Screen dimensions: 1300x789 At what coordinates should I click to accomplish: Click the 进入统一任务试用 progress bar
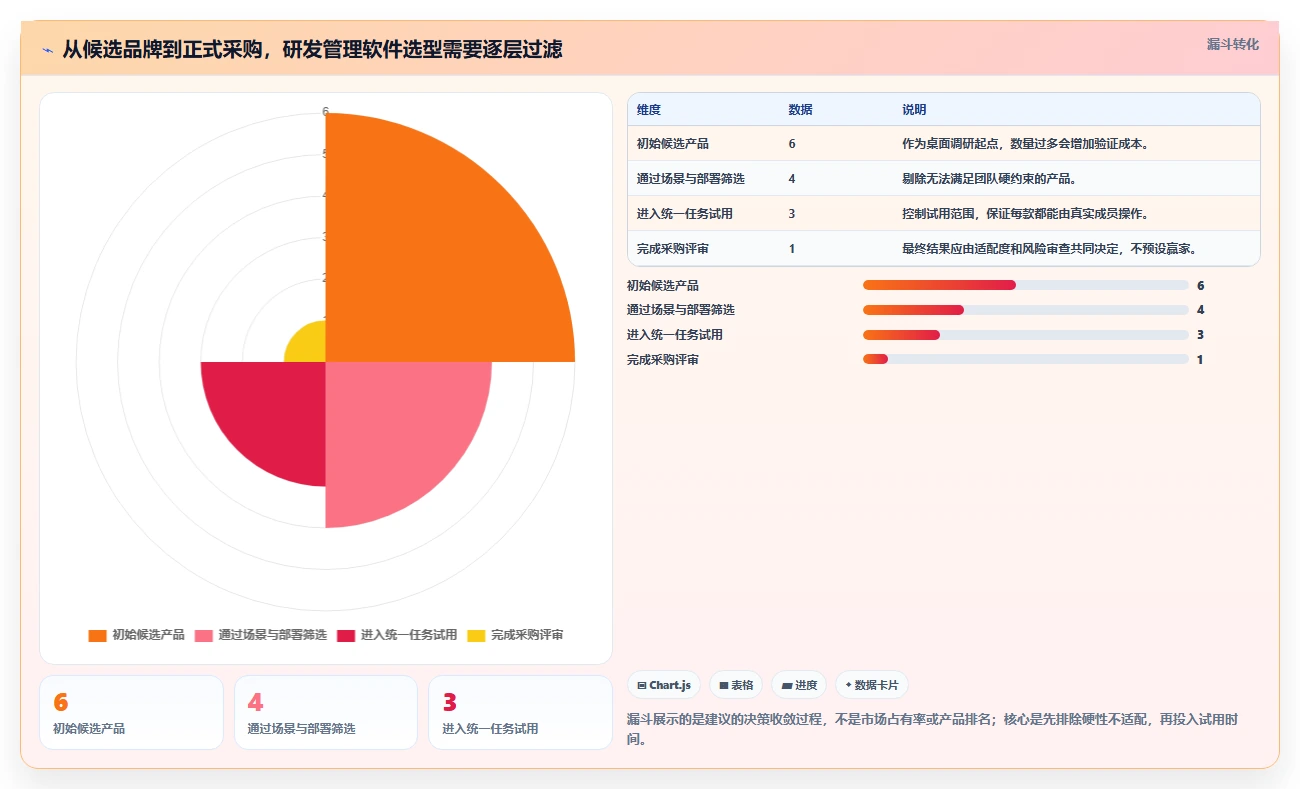click(1026, 335)
